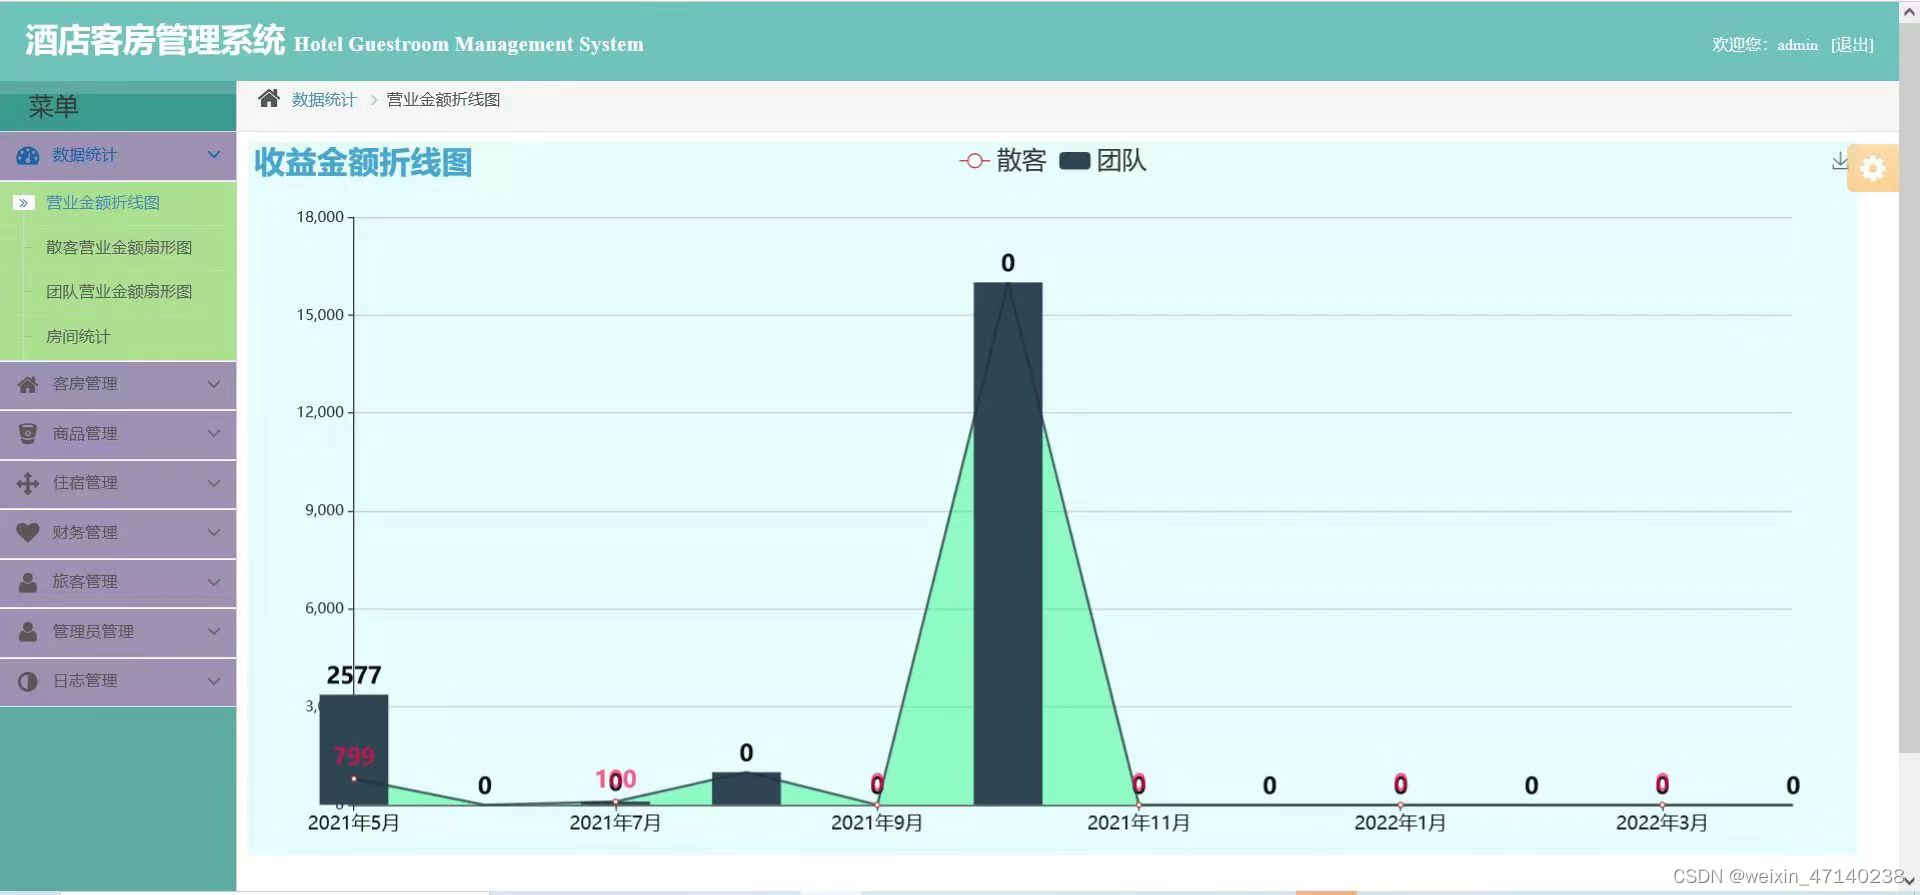
Task: Click scrollbar up arrow at top right
Action: pyautogui.click(x=1909, y=11)
